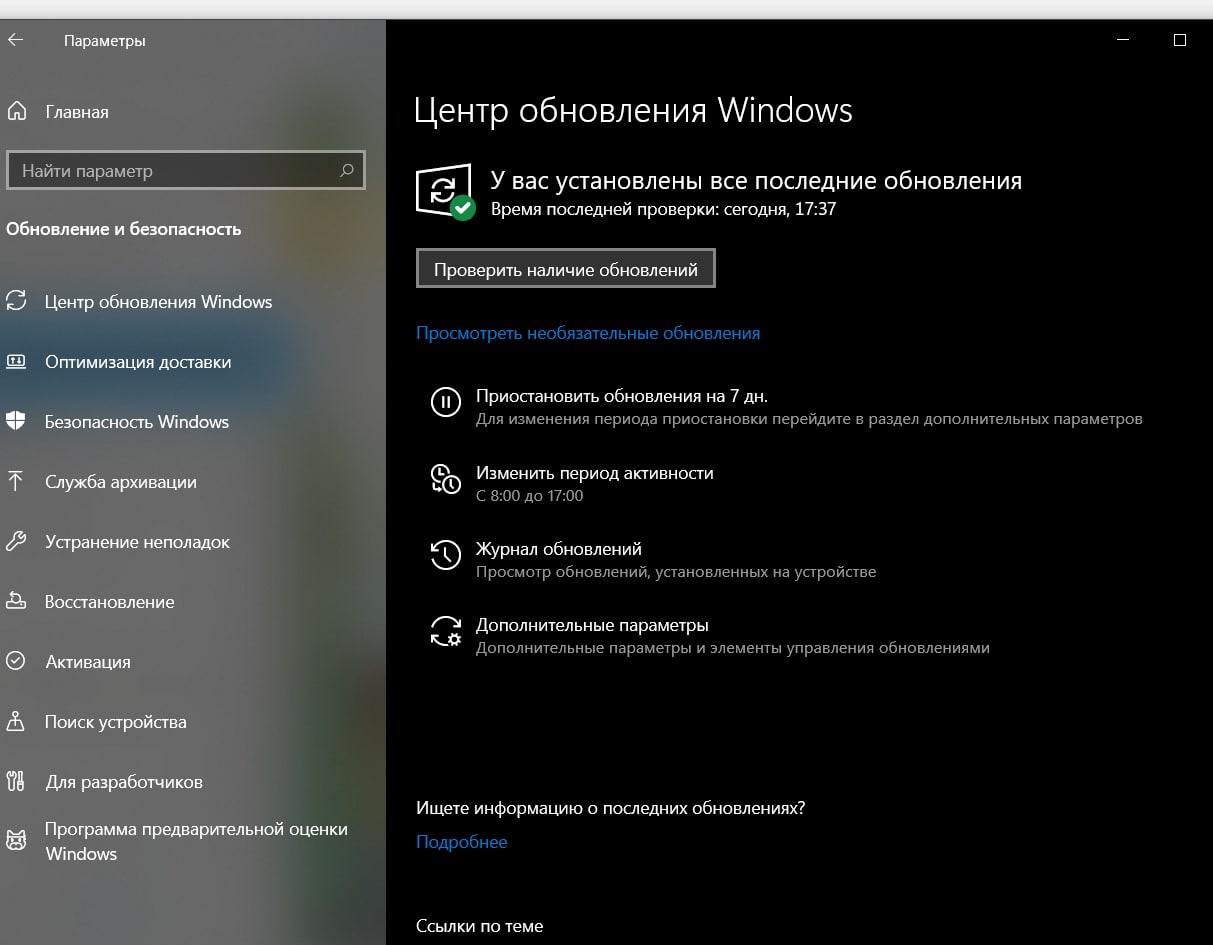Screen dimensions: 1213x945
Task: Click text С 8:00 до 17:00
Action: tap(530, 495)
